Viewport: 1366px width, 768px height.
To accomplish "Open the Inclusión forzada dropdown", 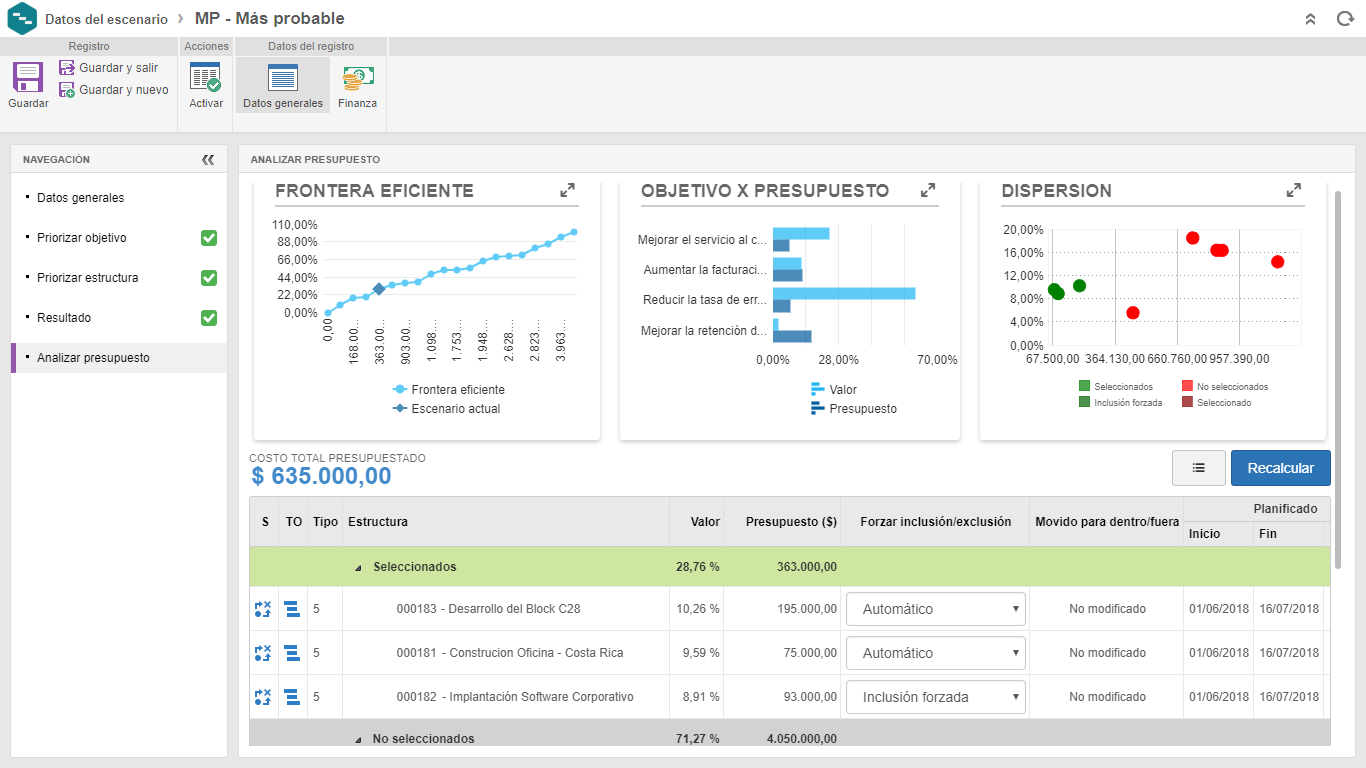I will [x=935, y=697].
